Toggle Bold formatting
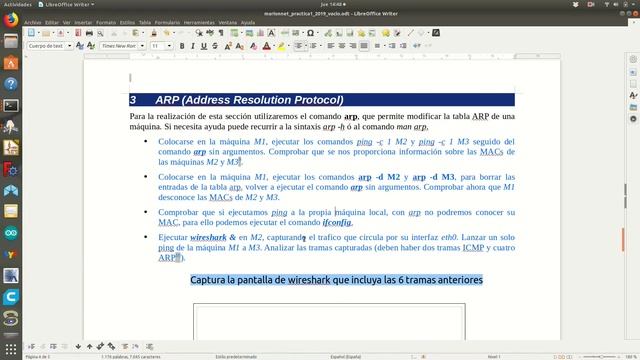The width and height of the screenshot is (640, 360). [182, 46]
